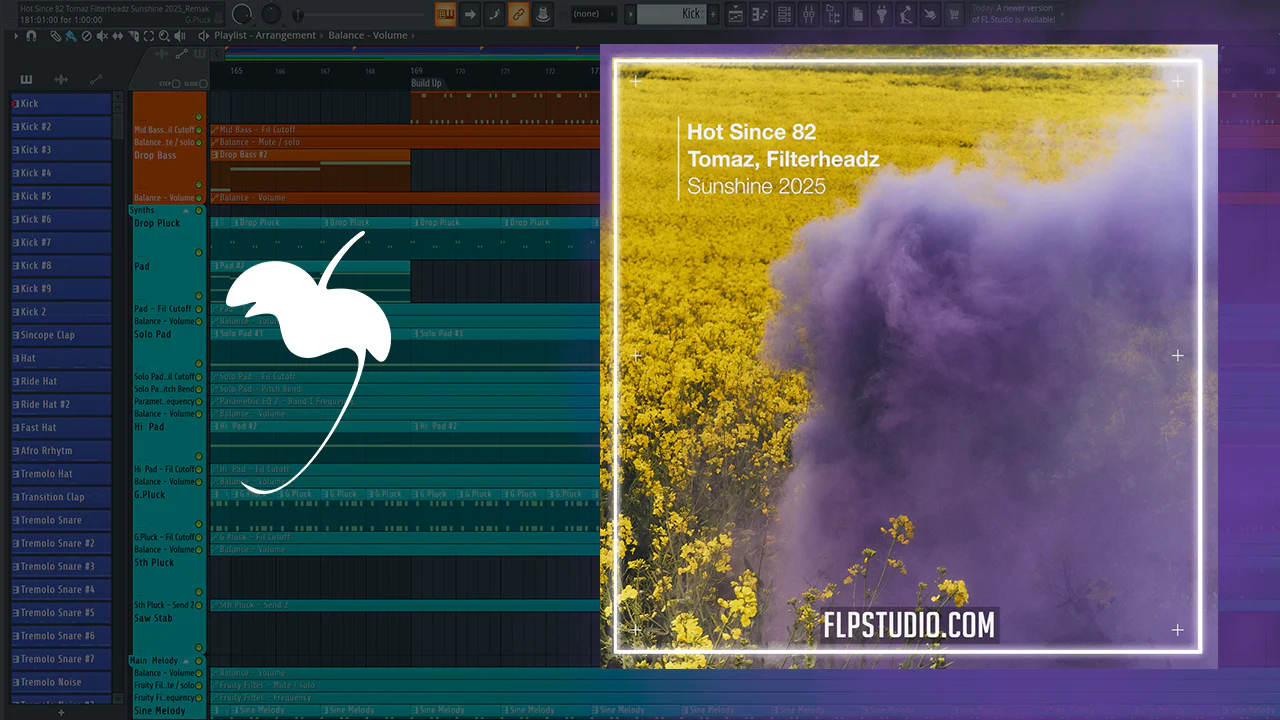1280x720 pixels.
Task: Toggle the STEP editing checkbox
Action: (177, 84)
